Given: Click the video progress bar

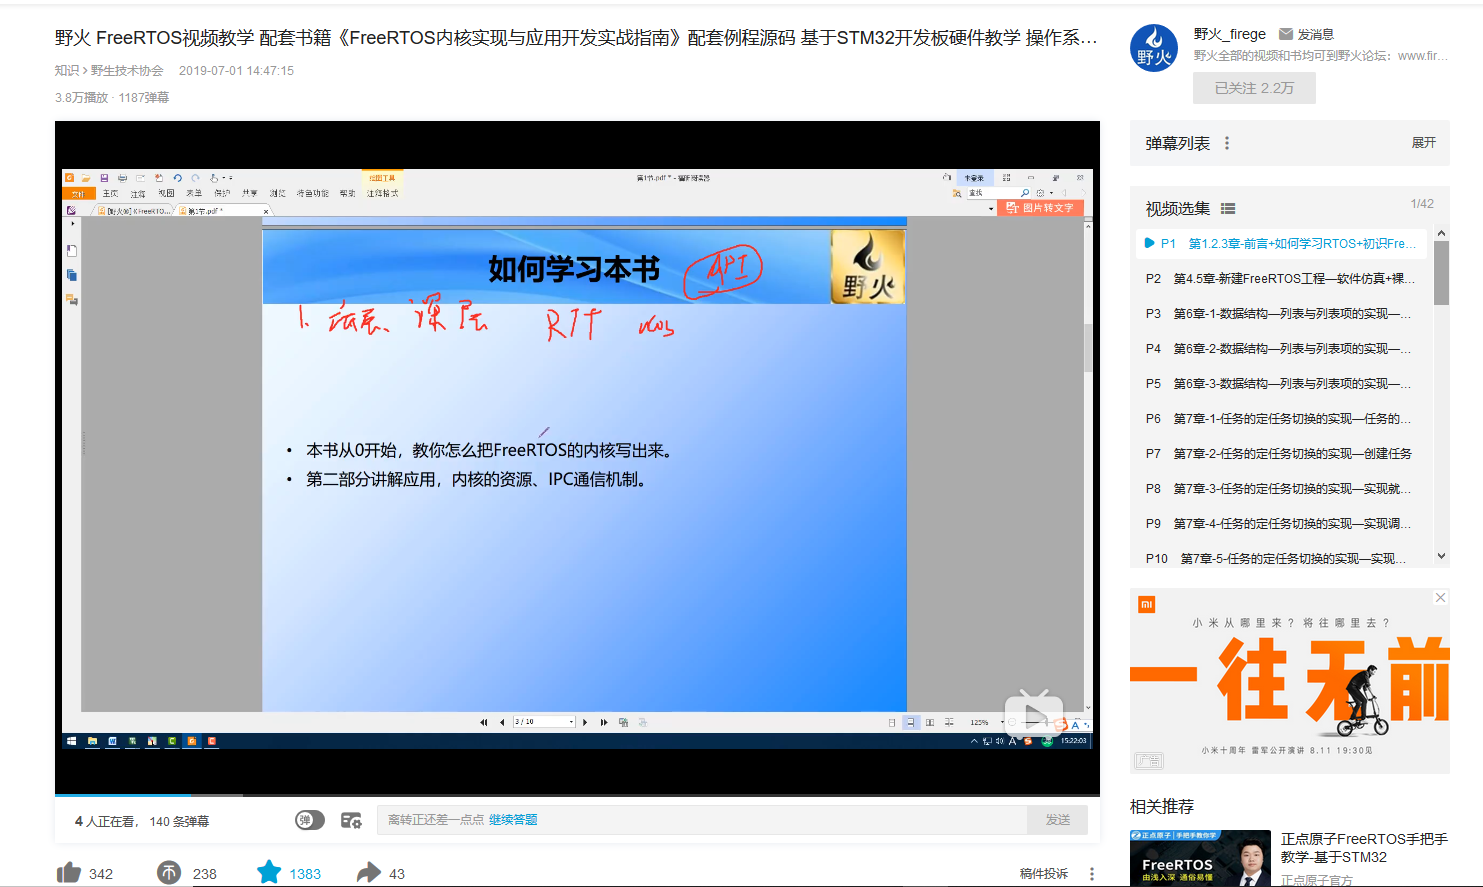Looking at the screenshot, I should click(577, 795).
